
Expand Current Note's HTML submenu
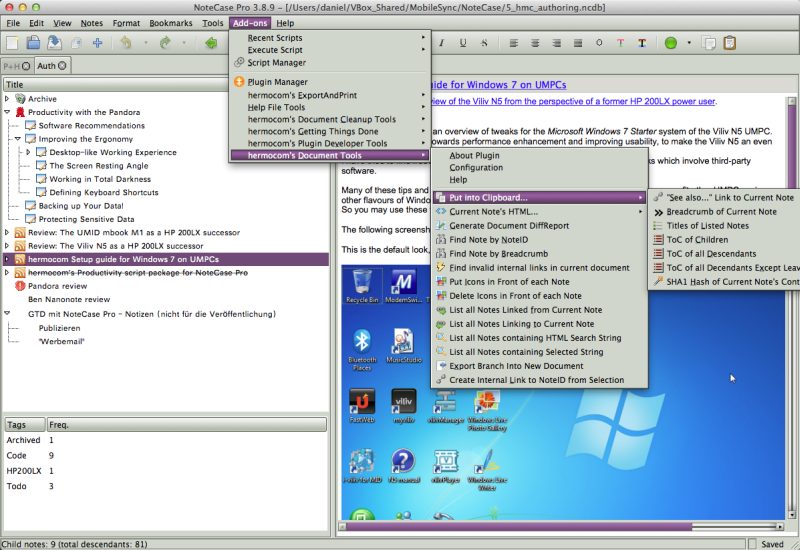[x=539, y=212]
